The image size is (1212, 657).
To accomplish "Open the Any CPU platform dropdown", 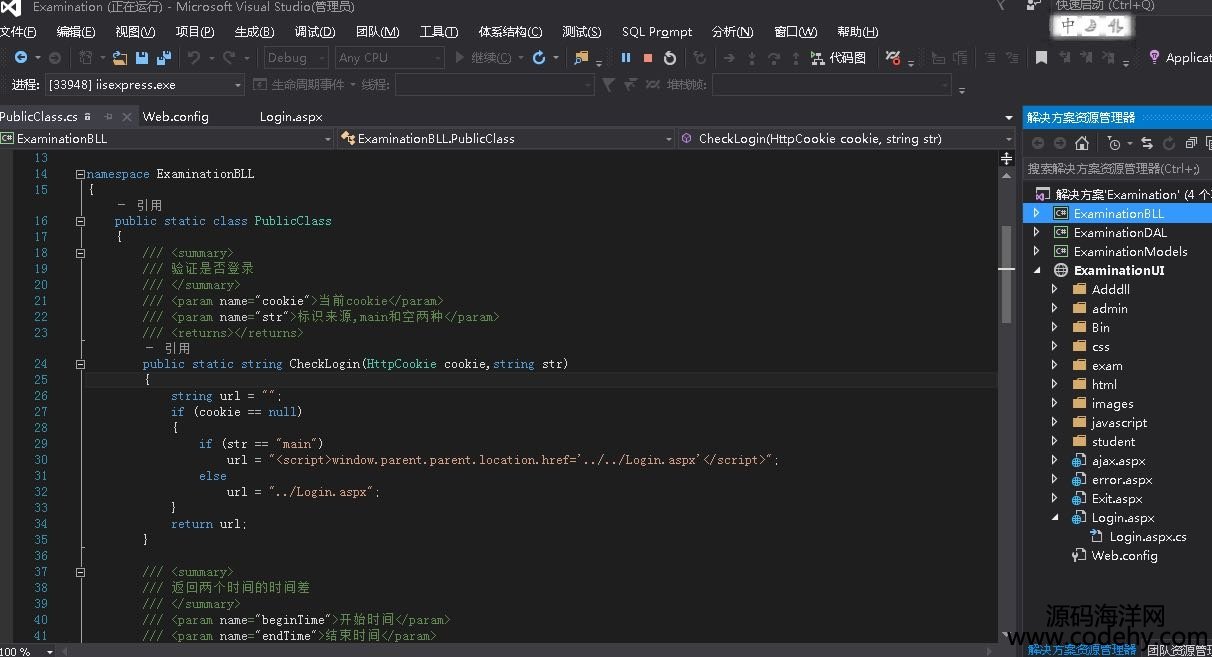I will pyautogui.click(x=388, y=58).
